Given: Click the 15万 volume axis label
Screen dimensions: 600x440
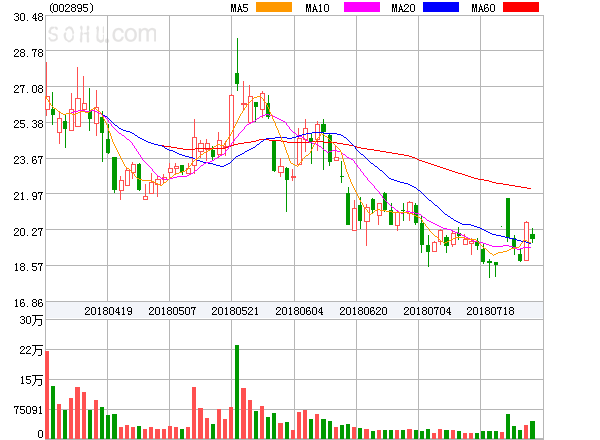Looking at the screenshot, I should [x=31, y=380].
